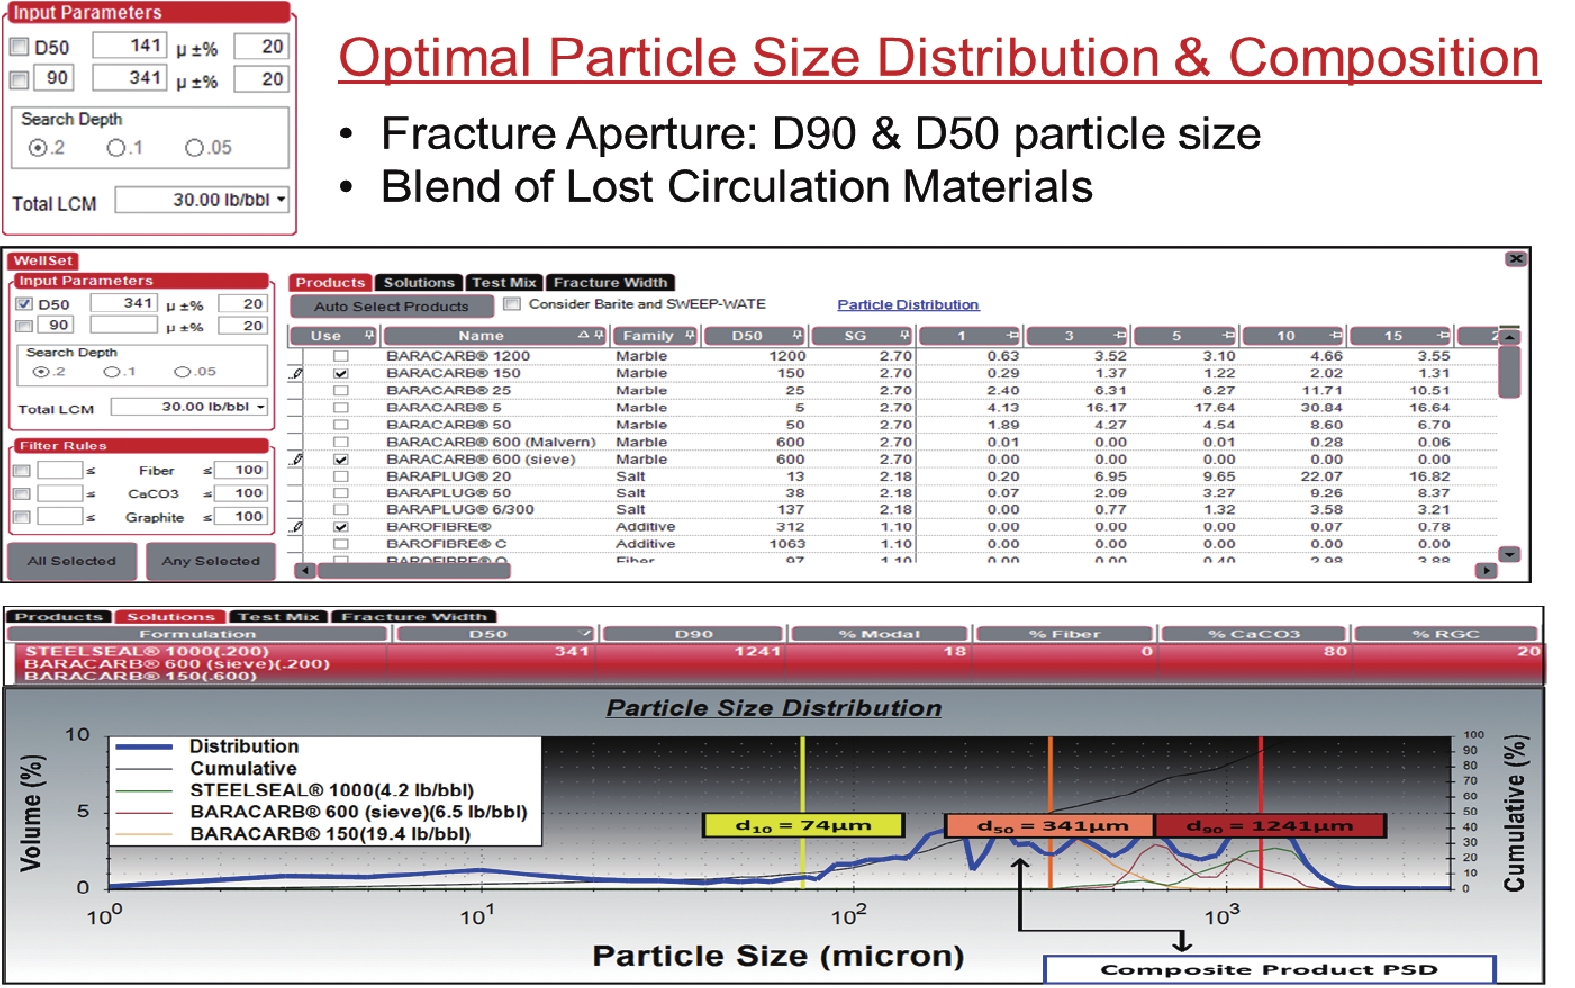Select the Products tab in the WellSet window
Viewport: 1575px width, 988px height.
point(330,283)
